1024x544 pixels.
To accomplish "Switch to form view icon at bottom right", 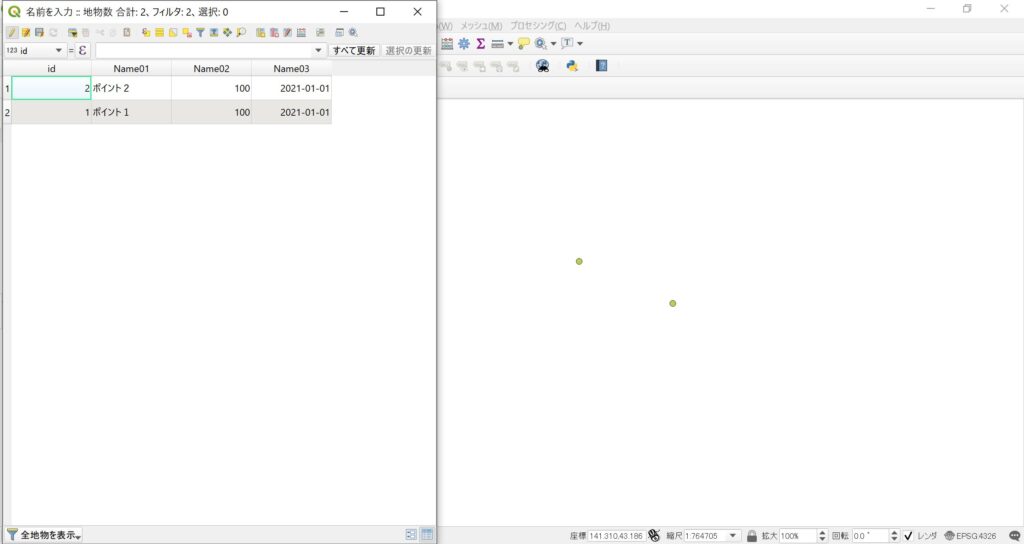I will pos(411,534).
